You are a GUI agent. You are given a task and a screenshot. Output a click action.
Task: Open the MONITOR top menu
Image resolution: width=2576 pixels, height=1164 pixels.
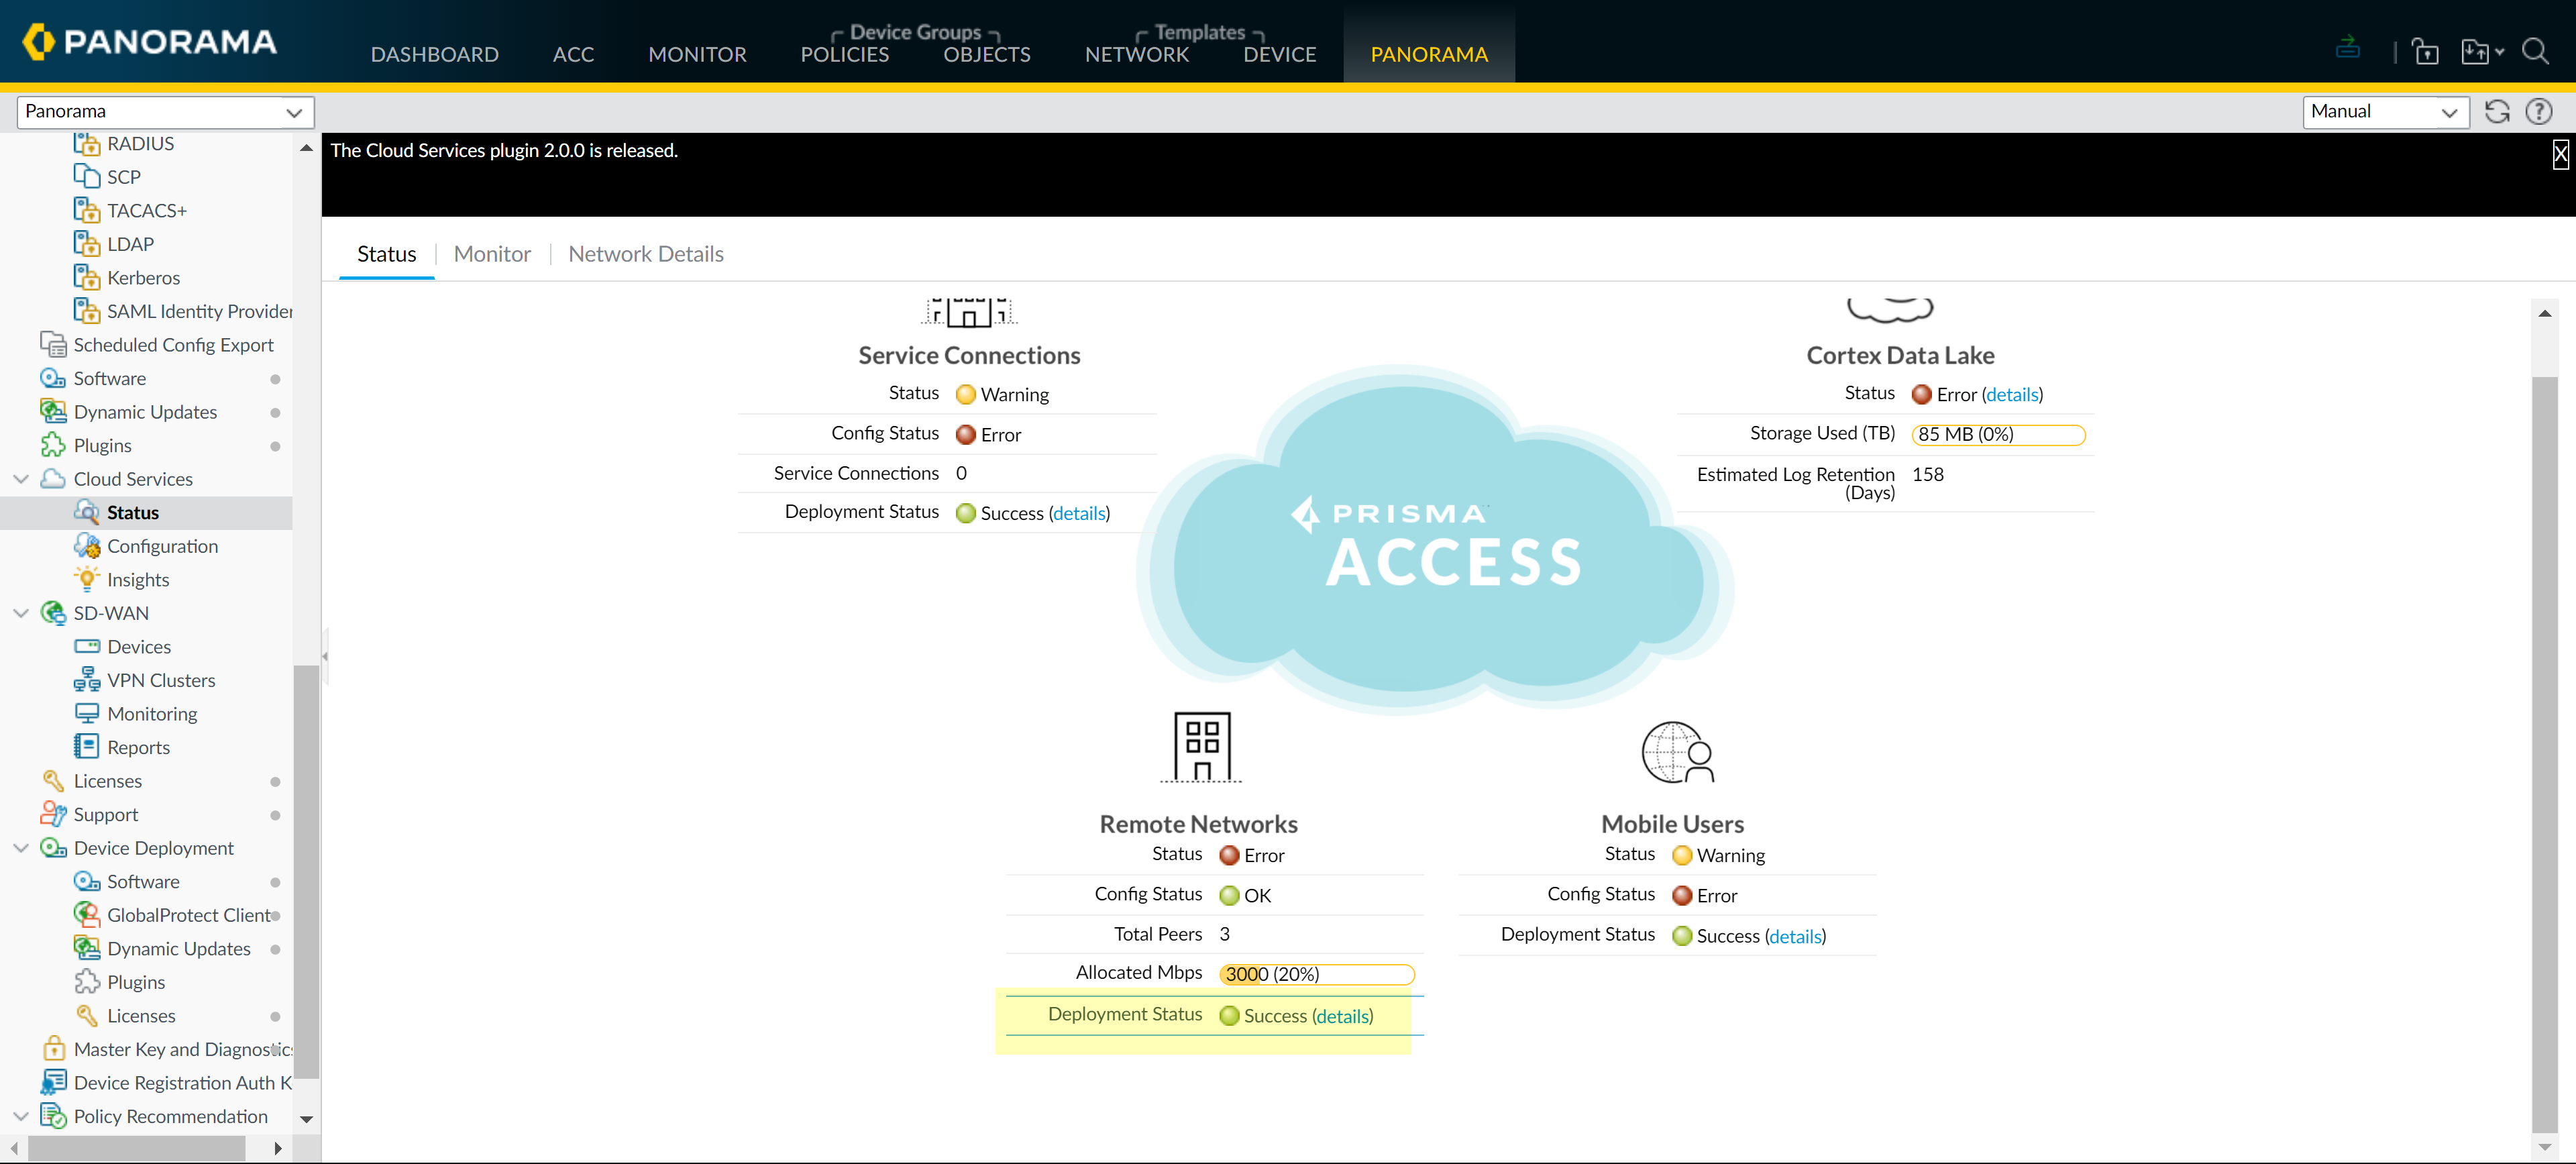click(x=697, y=54)
